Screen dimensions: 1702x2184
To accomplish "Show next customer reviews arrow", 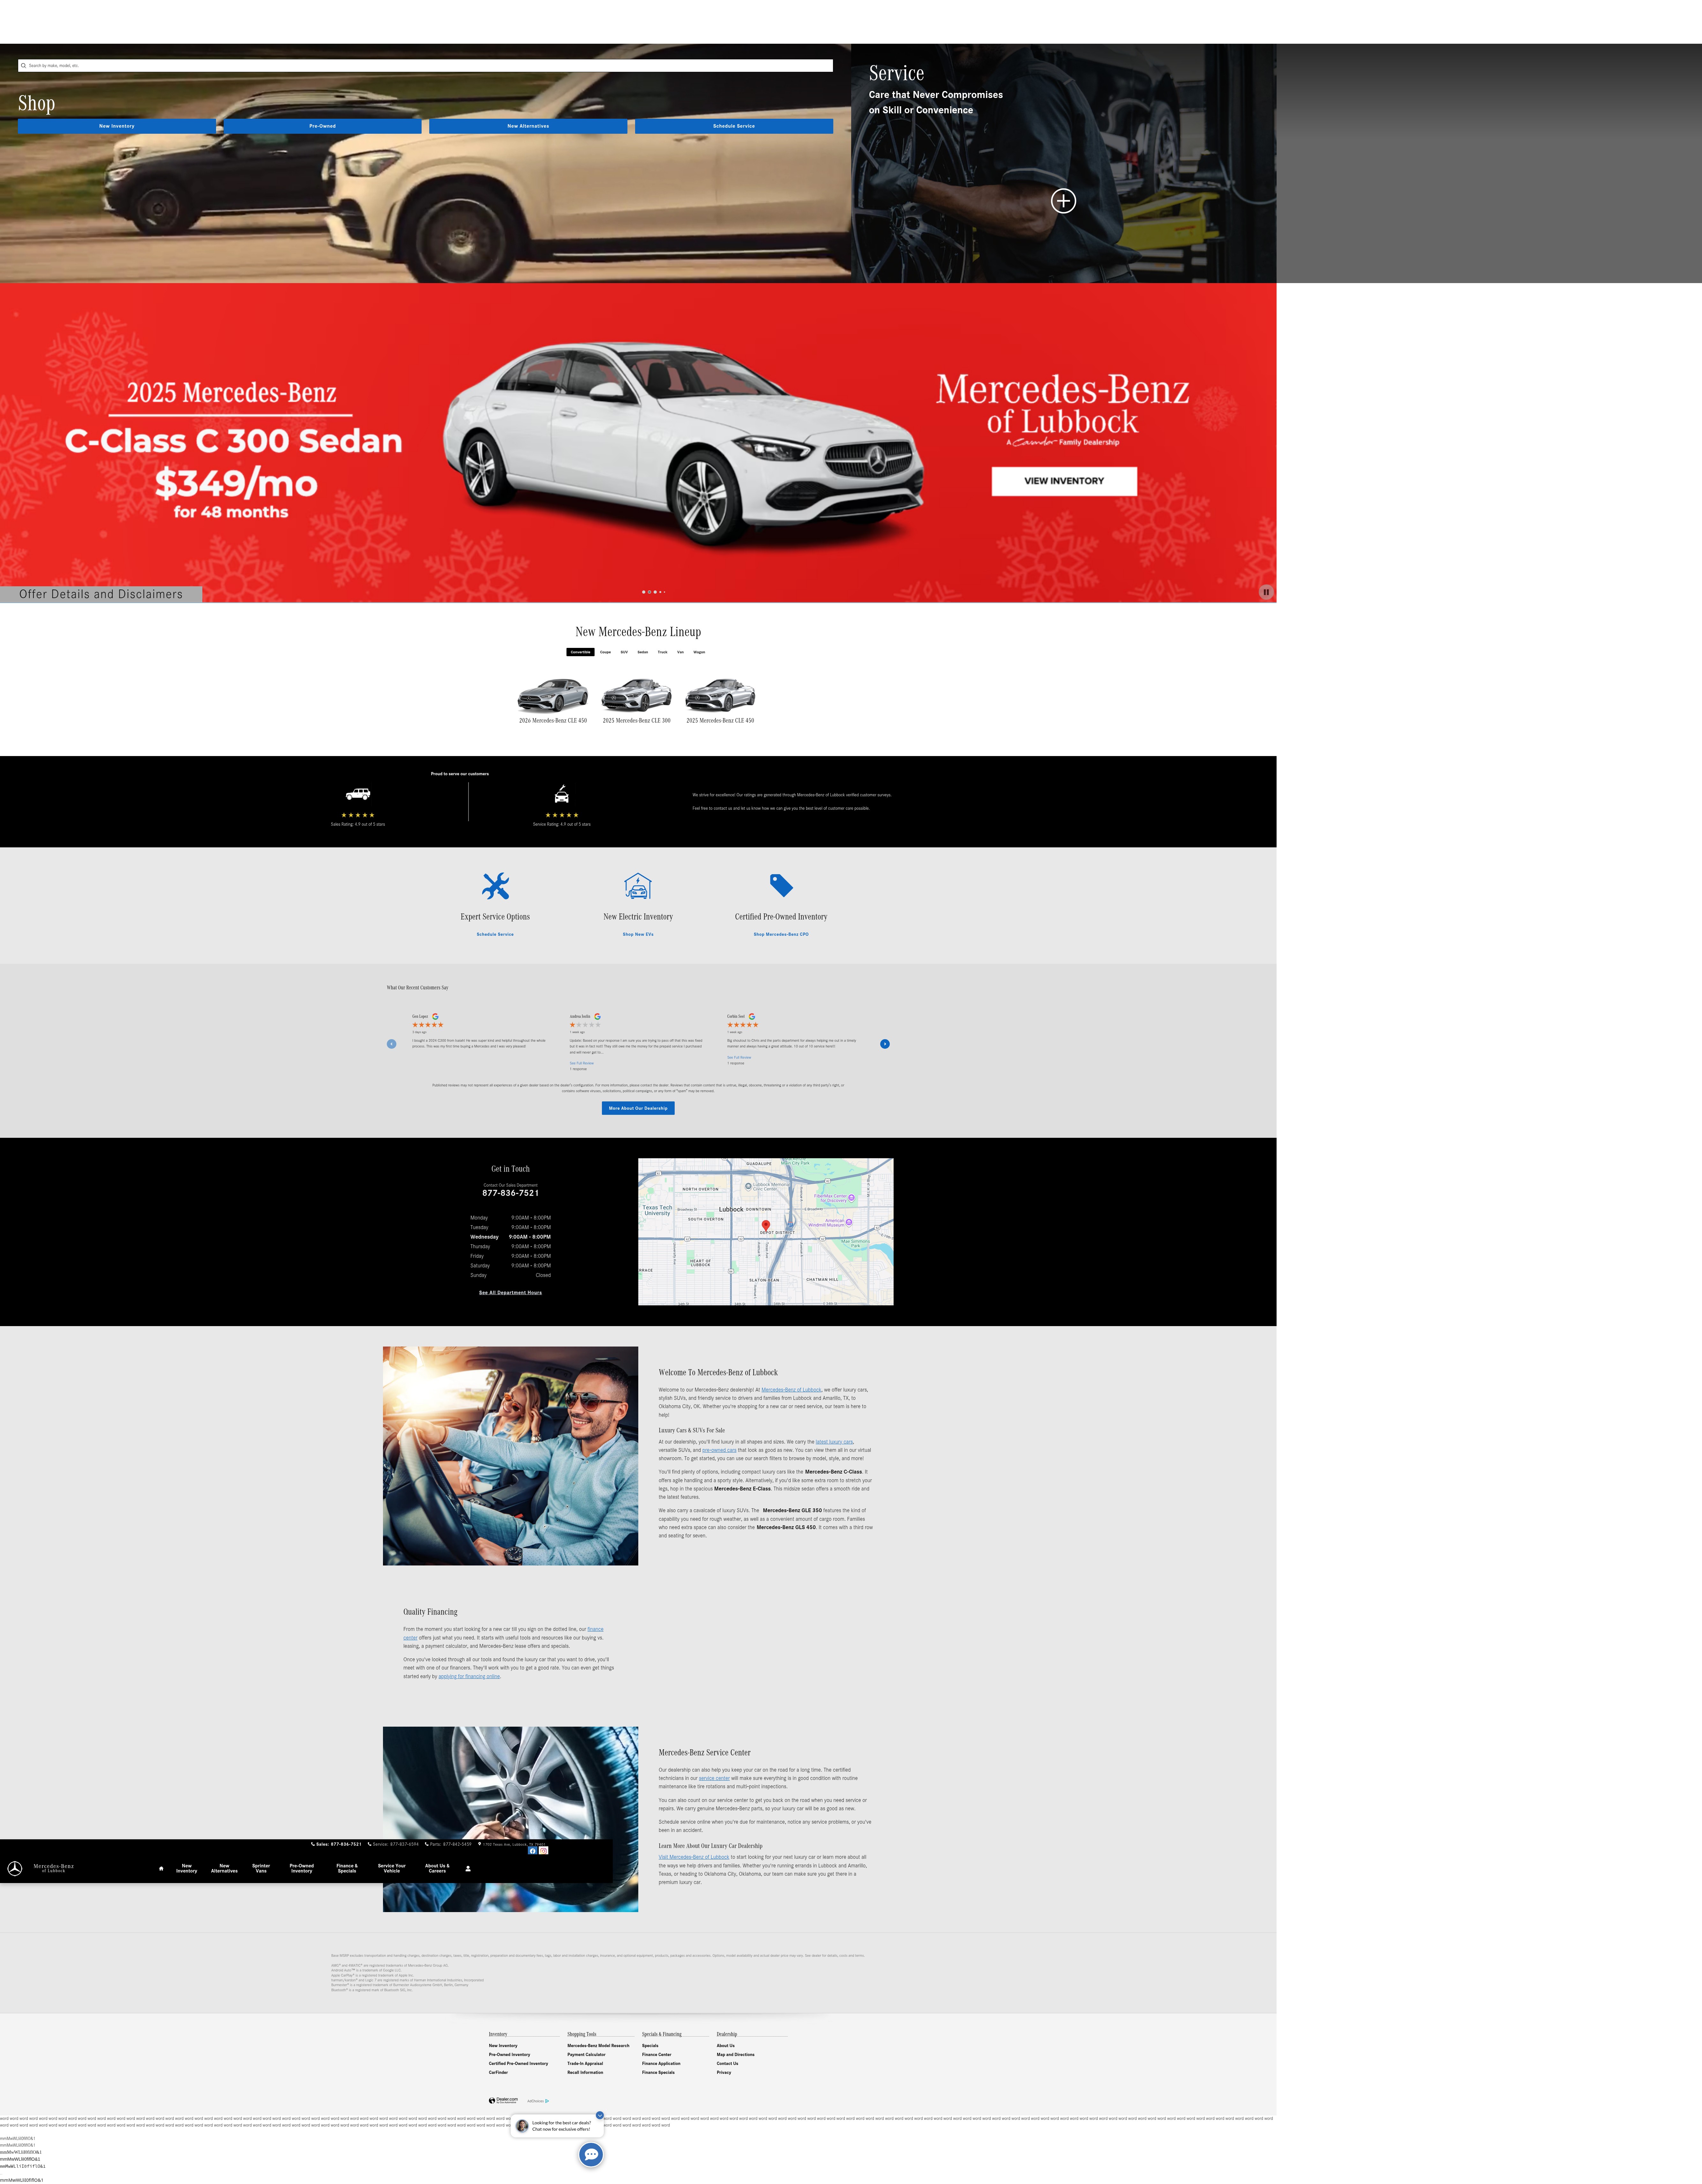I will [885, 1044].
